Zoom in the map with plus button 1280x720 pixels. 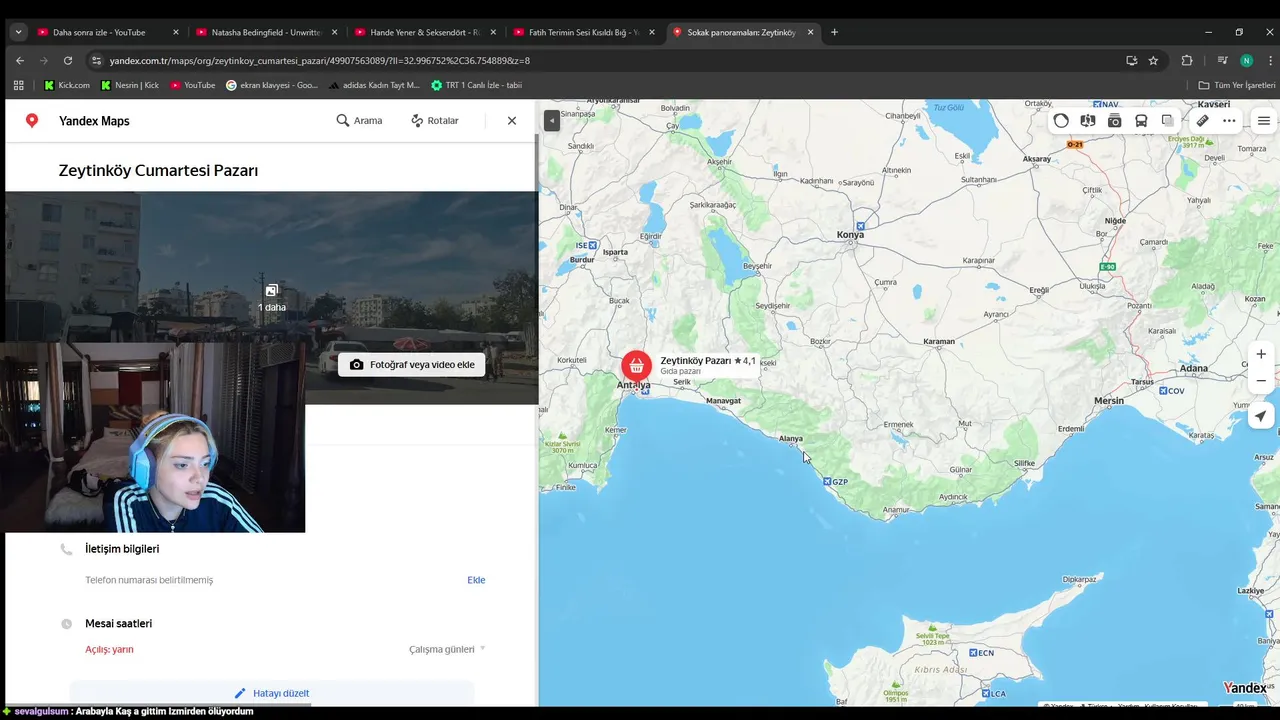point(1261,354)
